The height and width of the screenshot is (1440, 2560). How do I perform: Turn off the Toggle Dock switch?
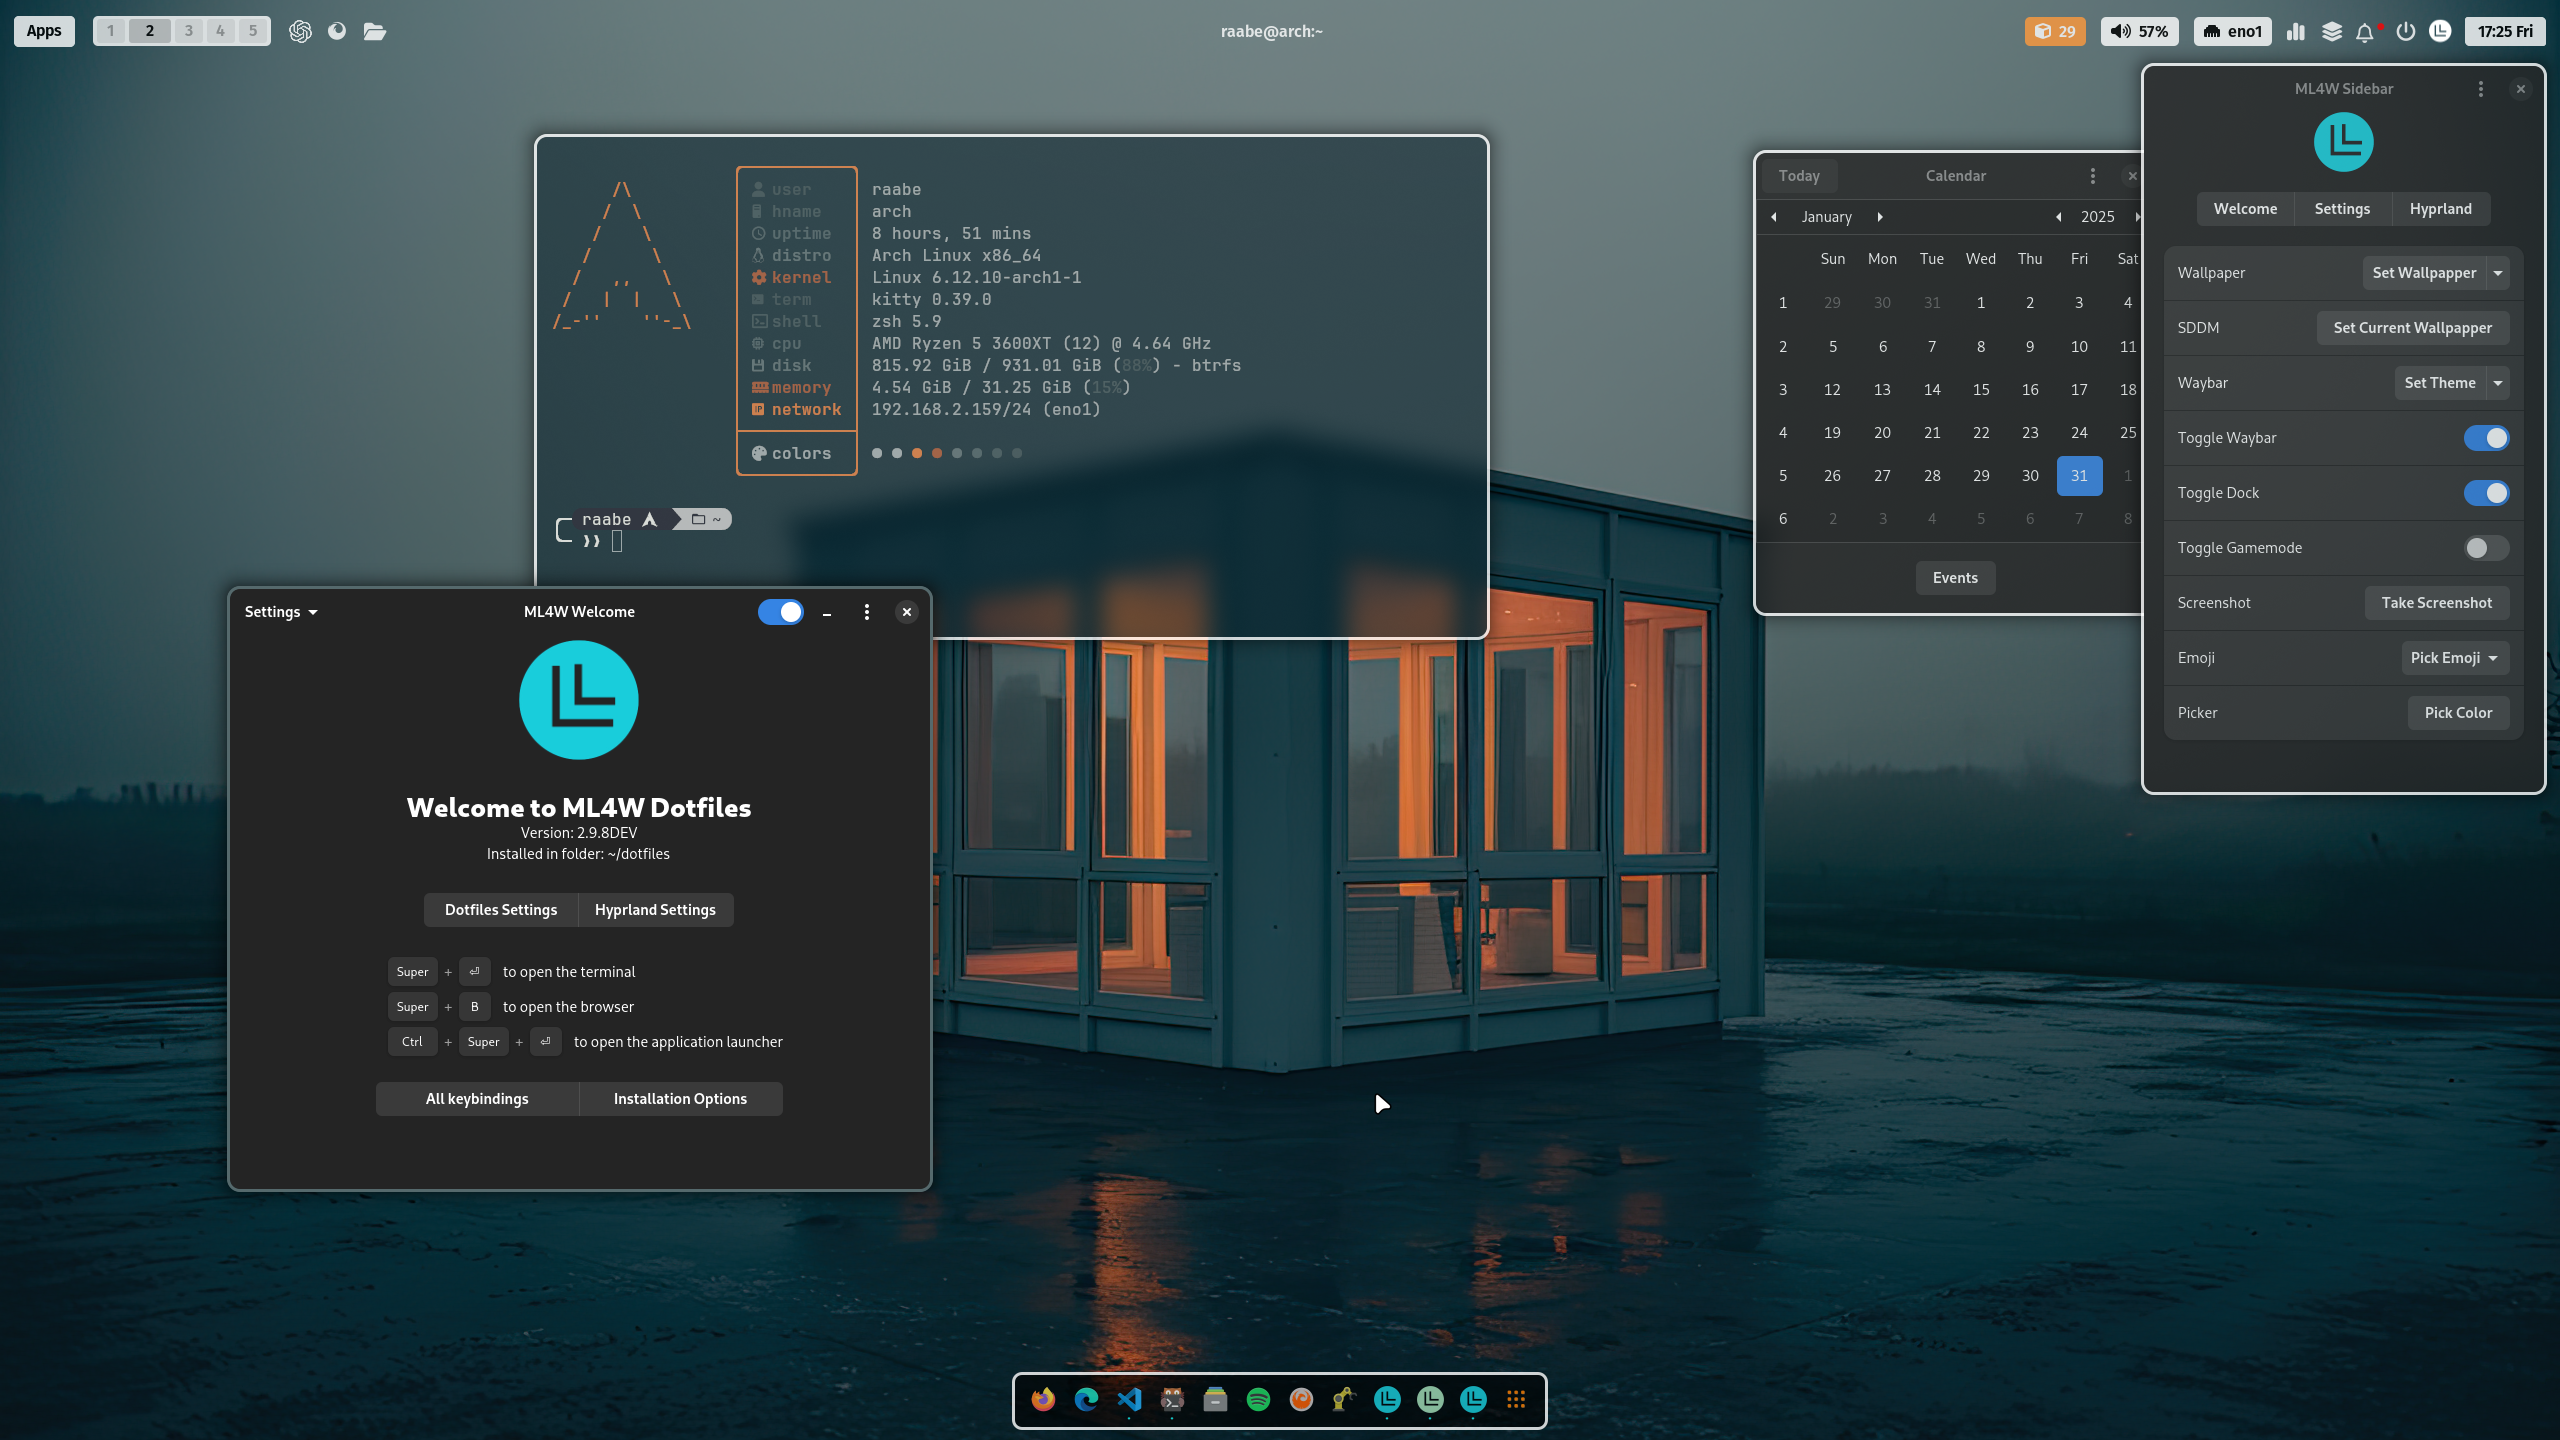pos(2486,493)
